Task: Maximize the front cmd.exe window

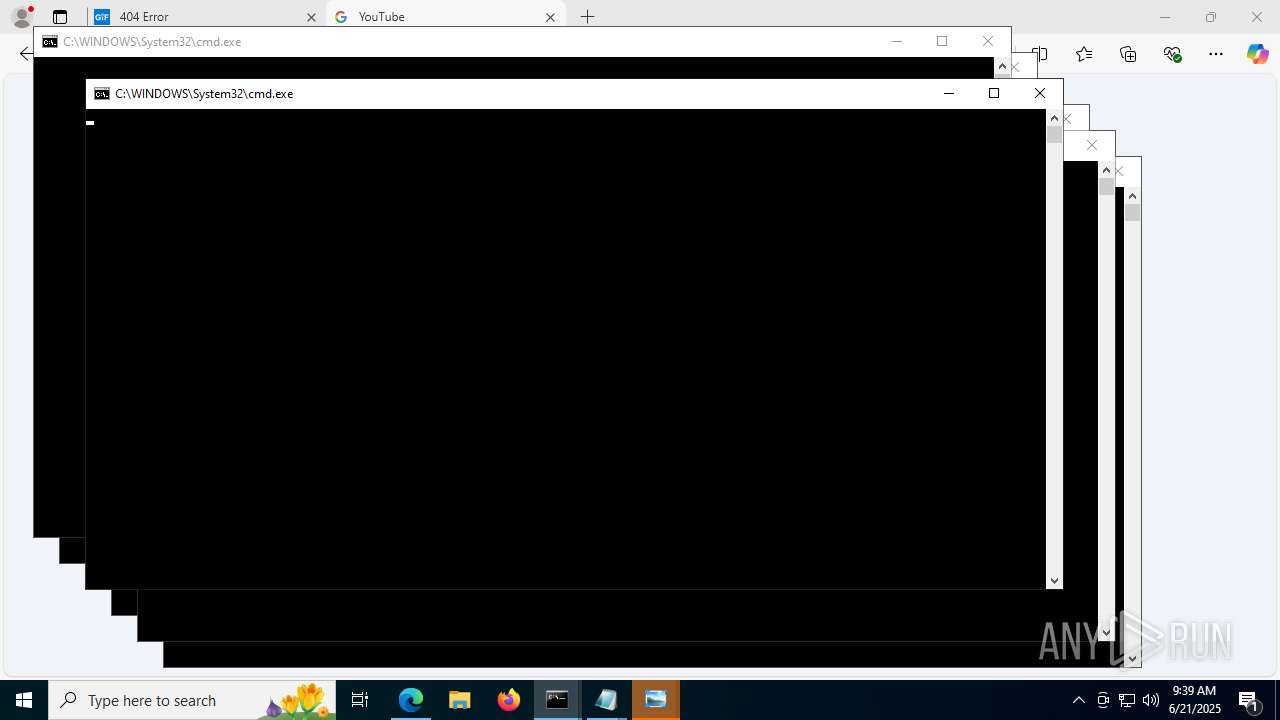Action: tap(994, 94)
